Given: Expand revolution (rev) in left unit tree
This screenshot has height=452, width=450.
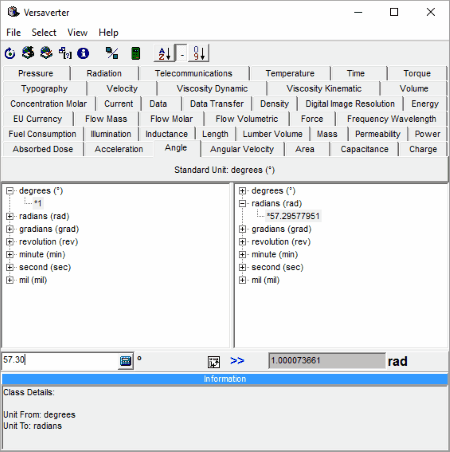Looking at the screenshot, I should pyautogui.click(x=10, y=242).
